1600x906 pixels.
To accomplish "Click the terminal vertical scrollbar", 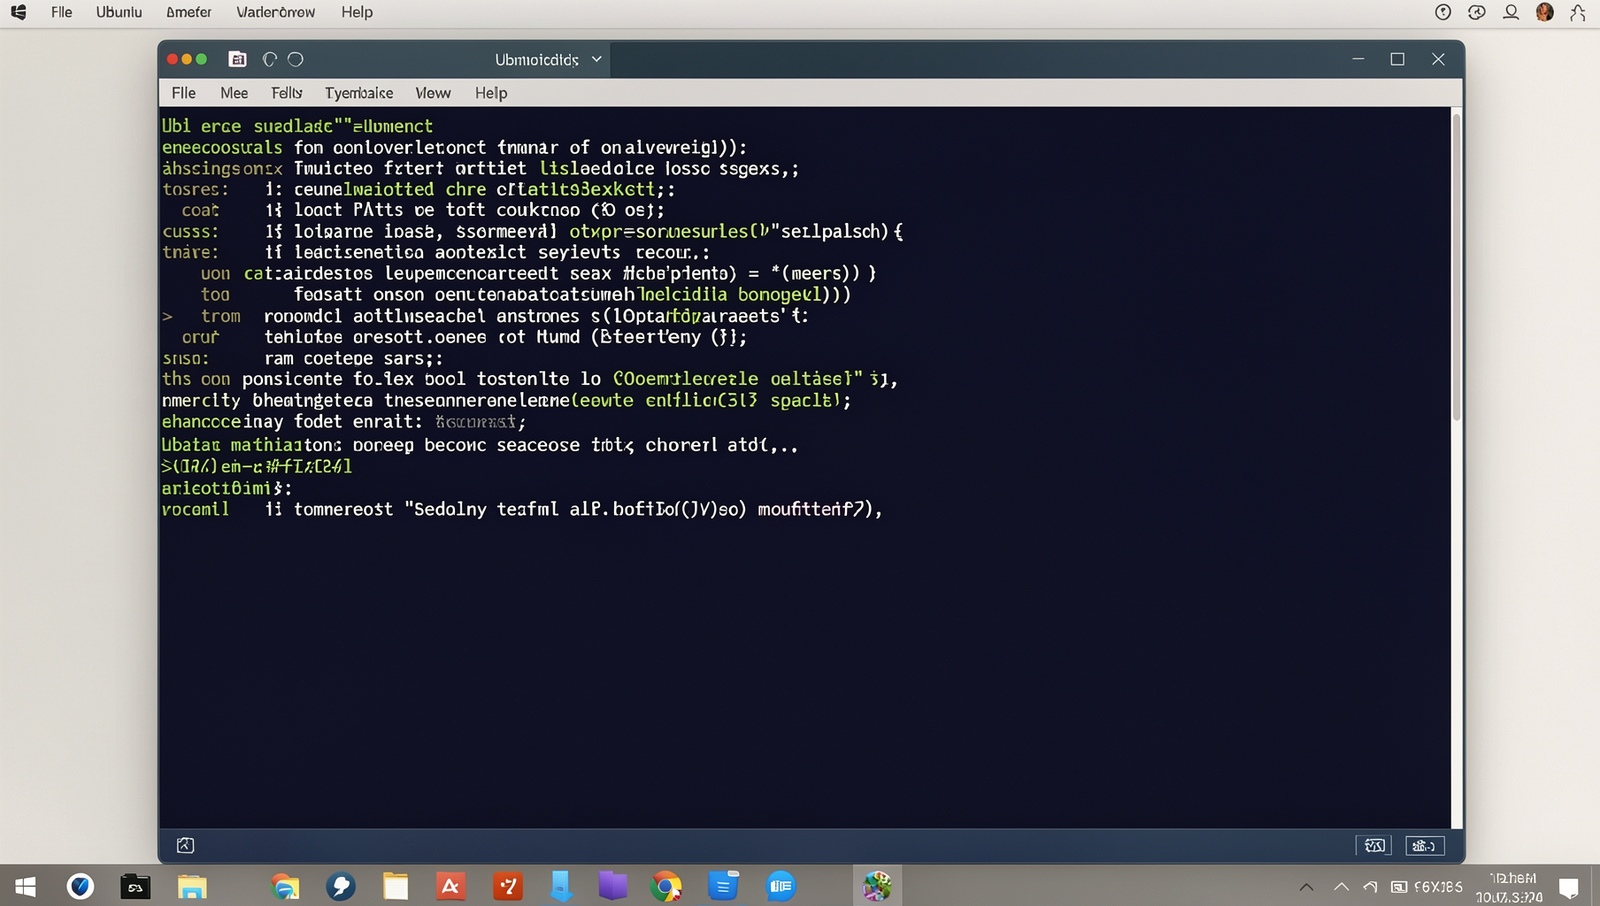I will 1456,268.
